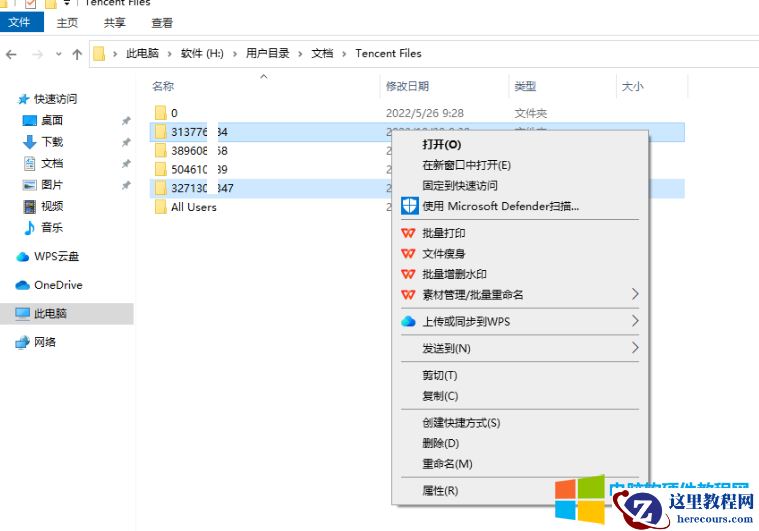Click the OneDrive cloud icon
This screenshot has width=759, height=531.
pyautogui.click(x=22, y=285)
